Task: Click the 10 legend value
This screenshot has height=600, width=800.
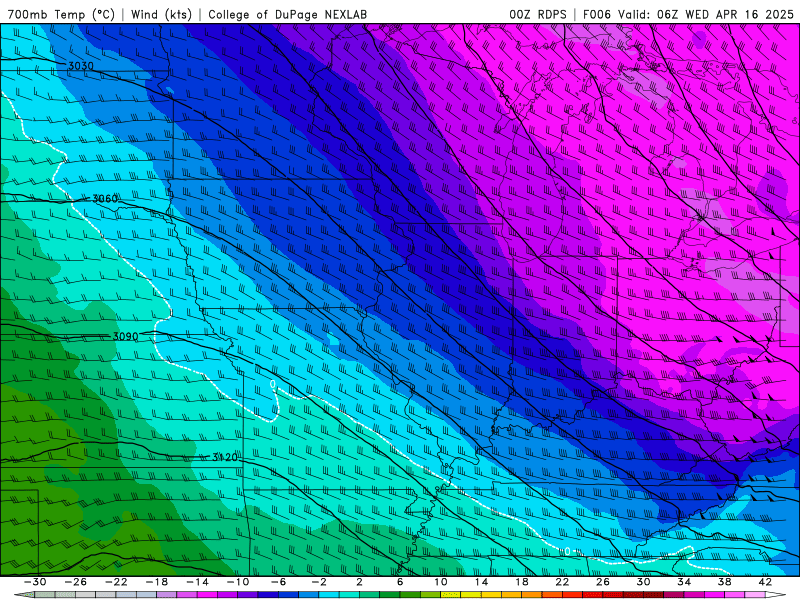Action: (440, 582)
